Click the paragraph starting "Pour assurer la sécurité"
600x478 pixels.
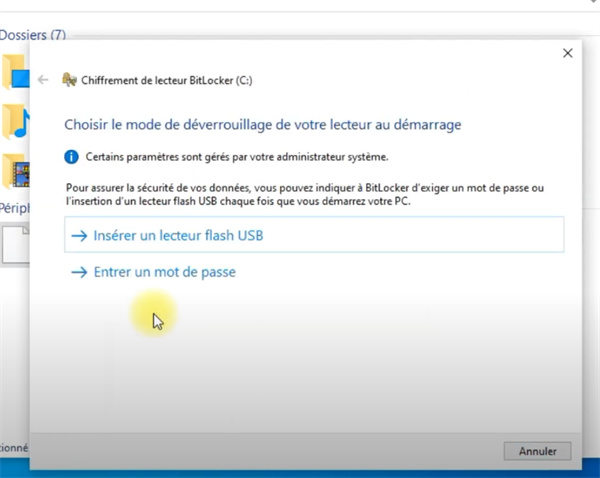(305, 194)
